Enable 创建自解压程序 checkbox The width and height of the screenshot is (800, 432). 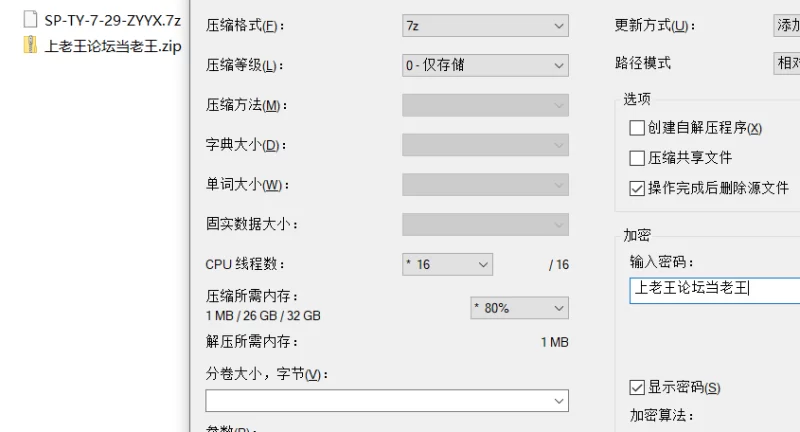click(x=637, y=128)
